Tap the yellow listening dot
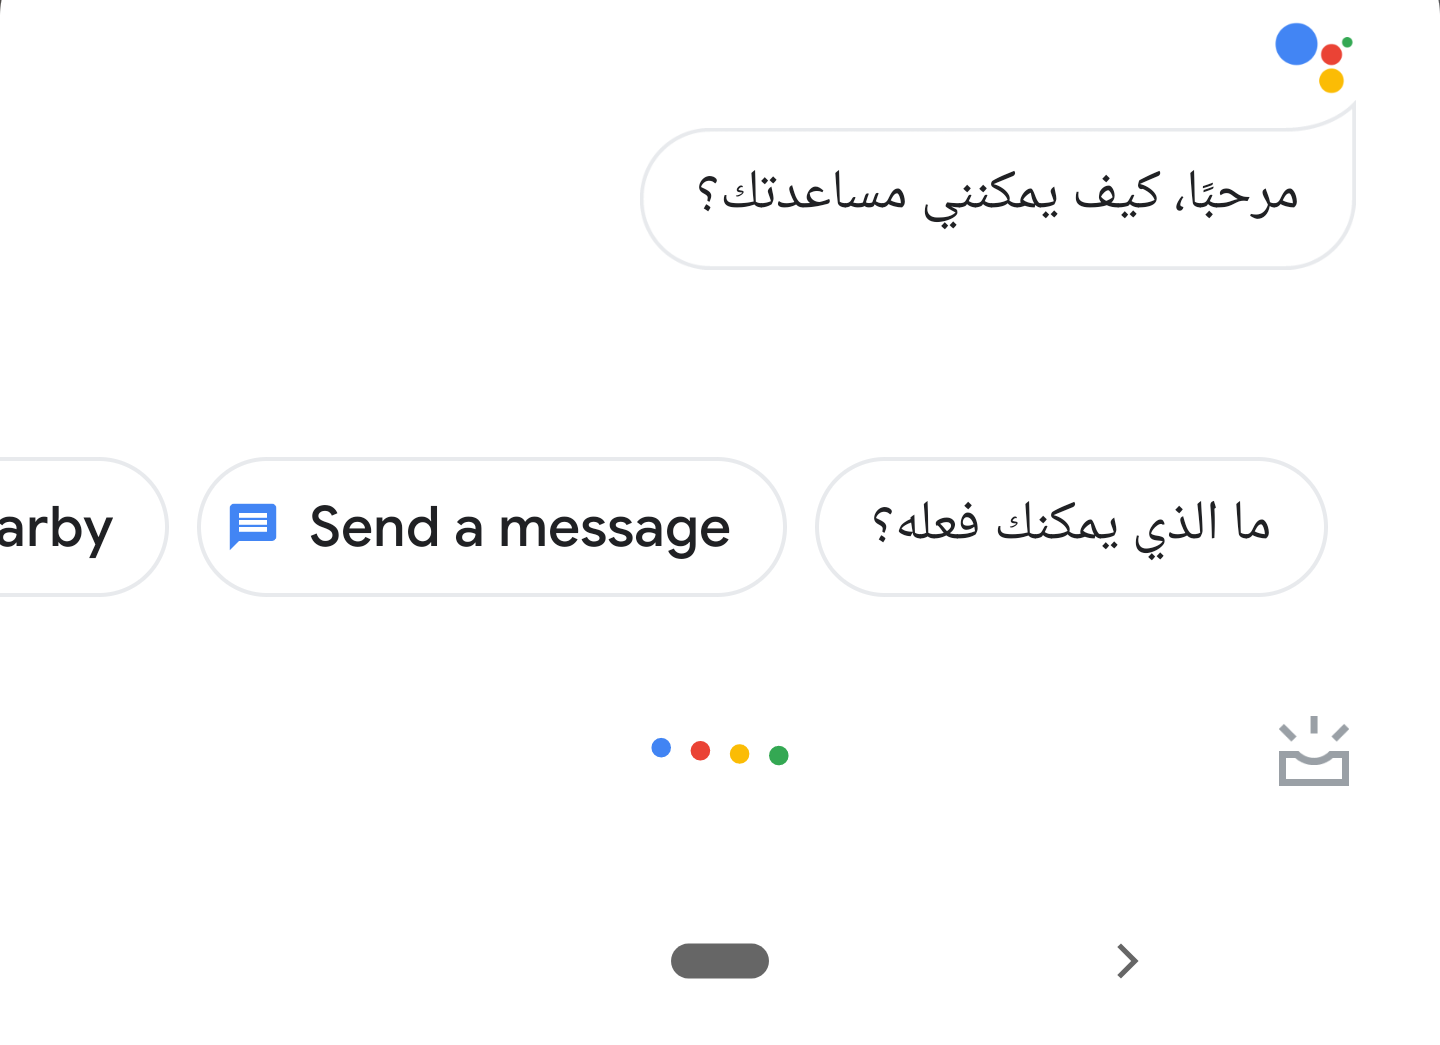The height and width of the screenshot is (1045, 1440). coord(739,753)
